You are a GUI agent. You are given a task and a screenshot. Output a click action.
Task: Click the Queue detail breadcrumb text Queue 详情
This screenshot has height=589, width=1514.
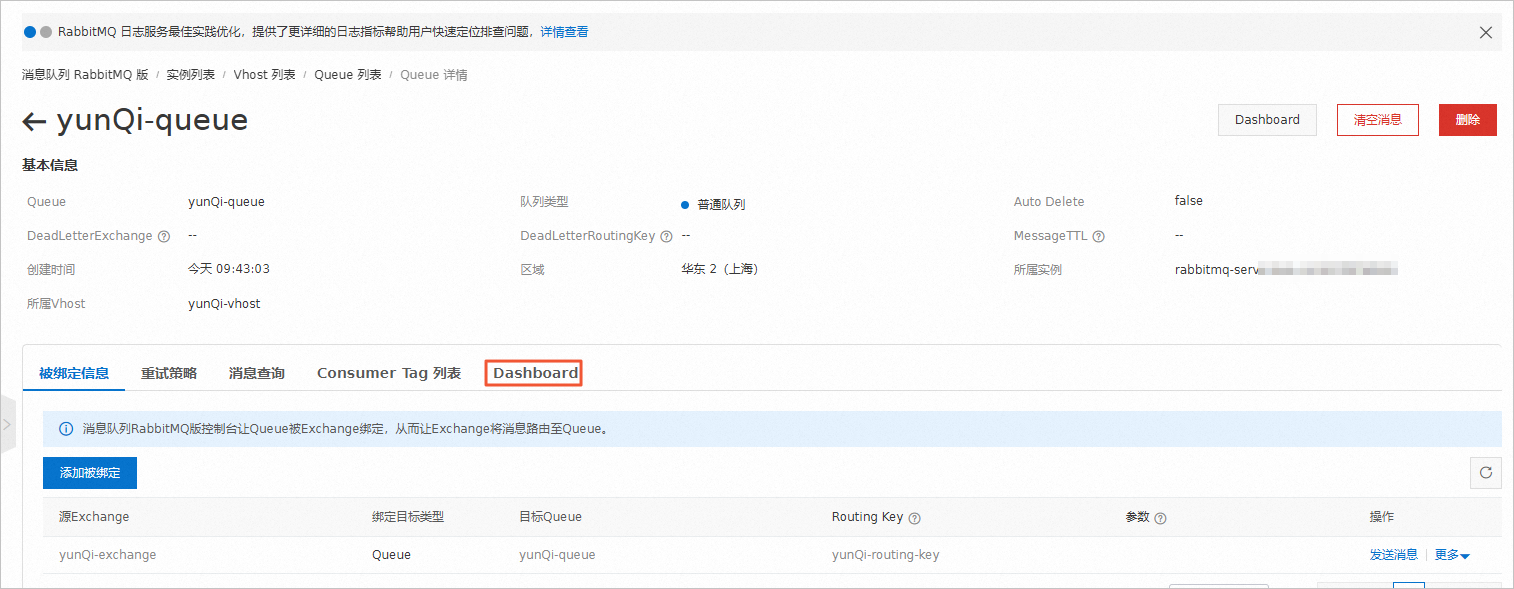pos(434,75)
